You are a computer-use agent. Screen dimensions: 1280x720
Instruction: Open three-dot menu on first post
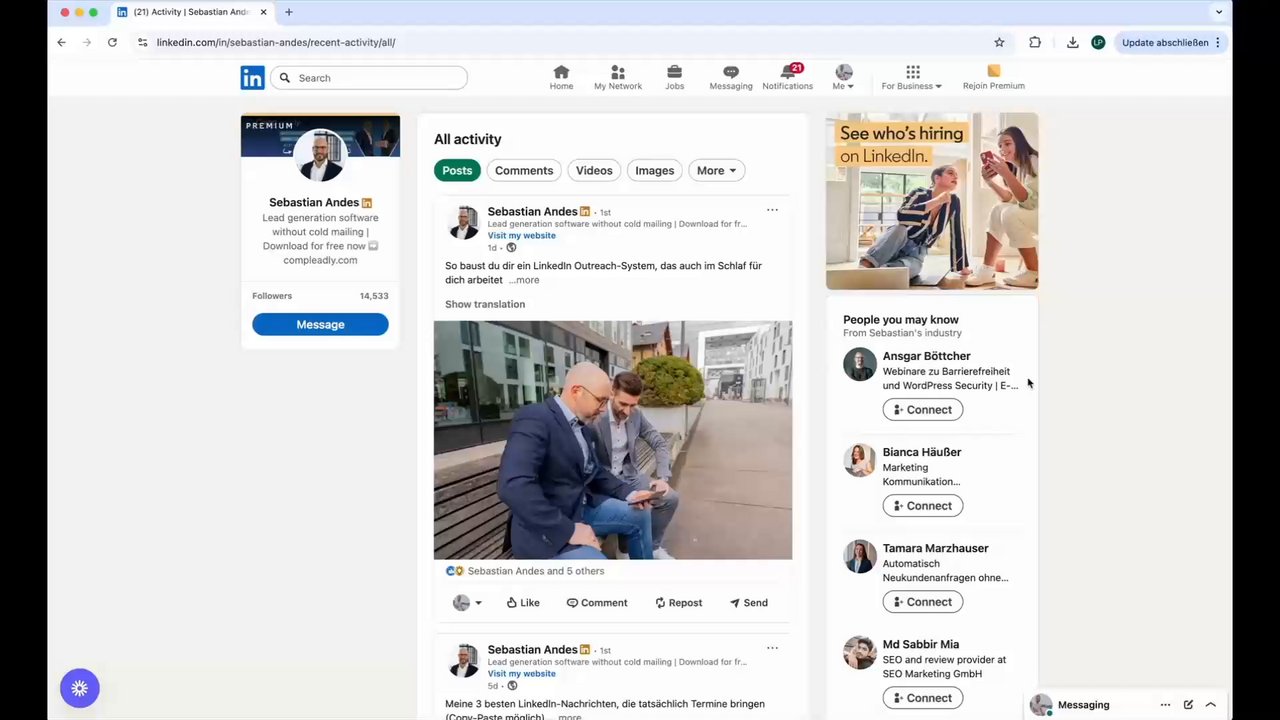(x=772, y=210)
